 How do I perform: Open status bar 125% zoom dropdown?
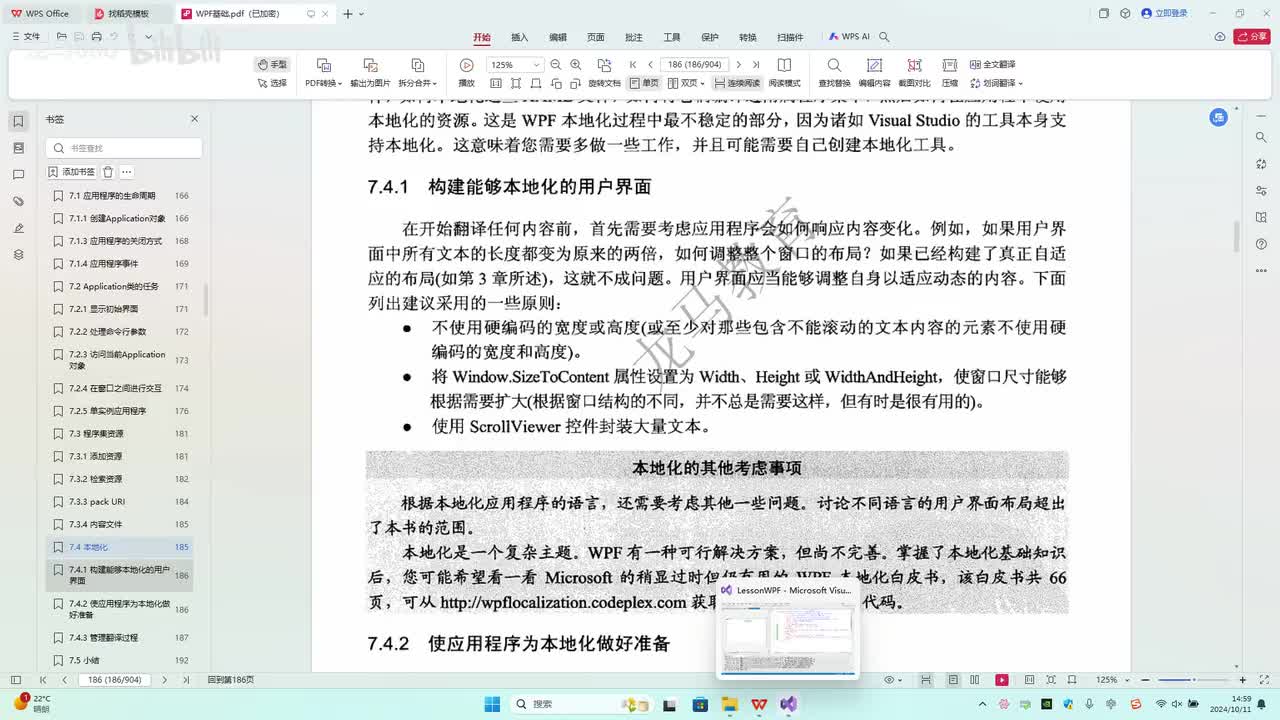click(x=1110, y=680)
